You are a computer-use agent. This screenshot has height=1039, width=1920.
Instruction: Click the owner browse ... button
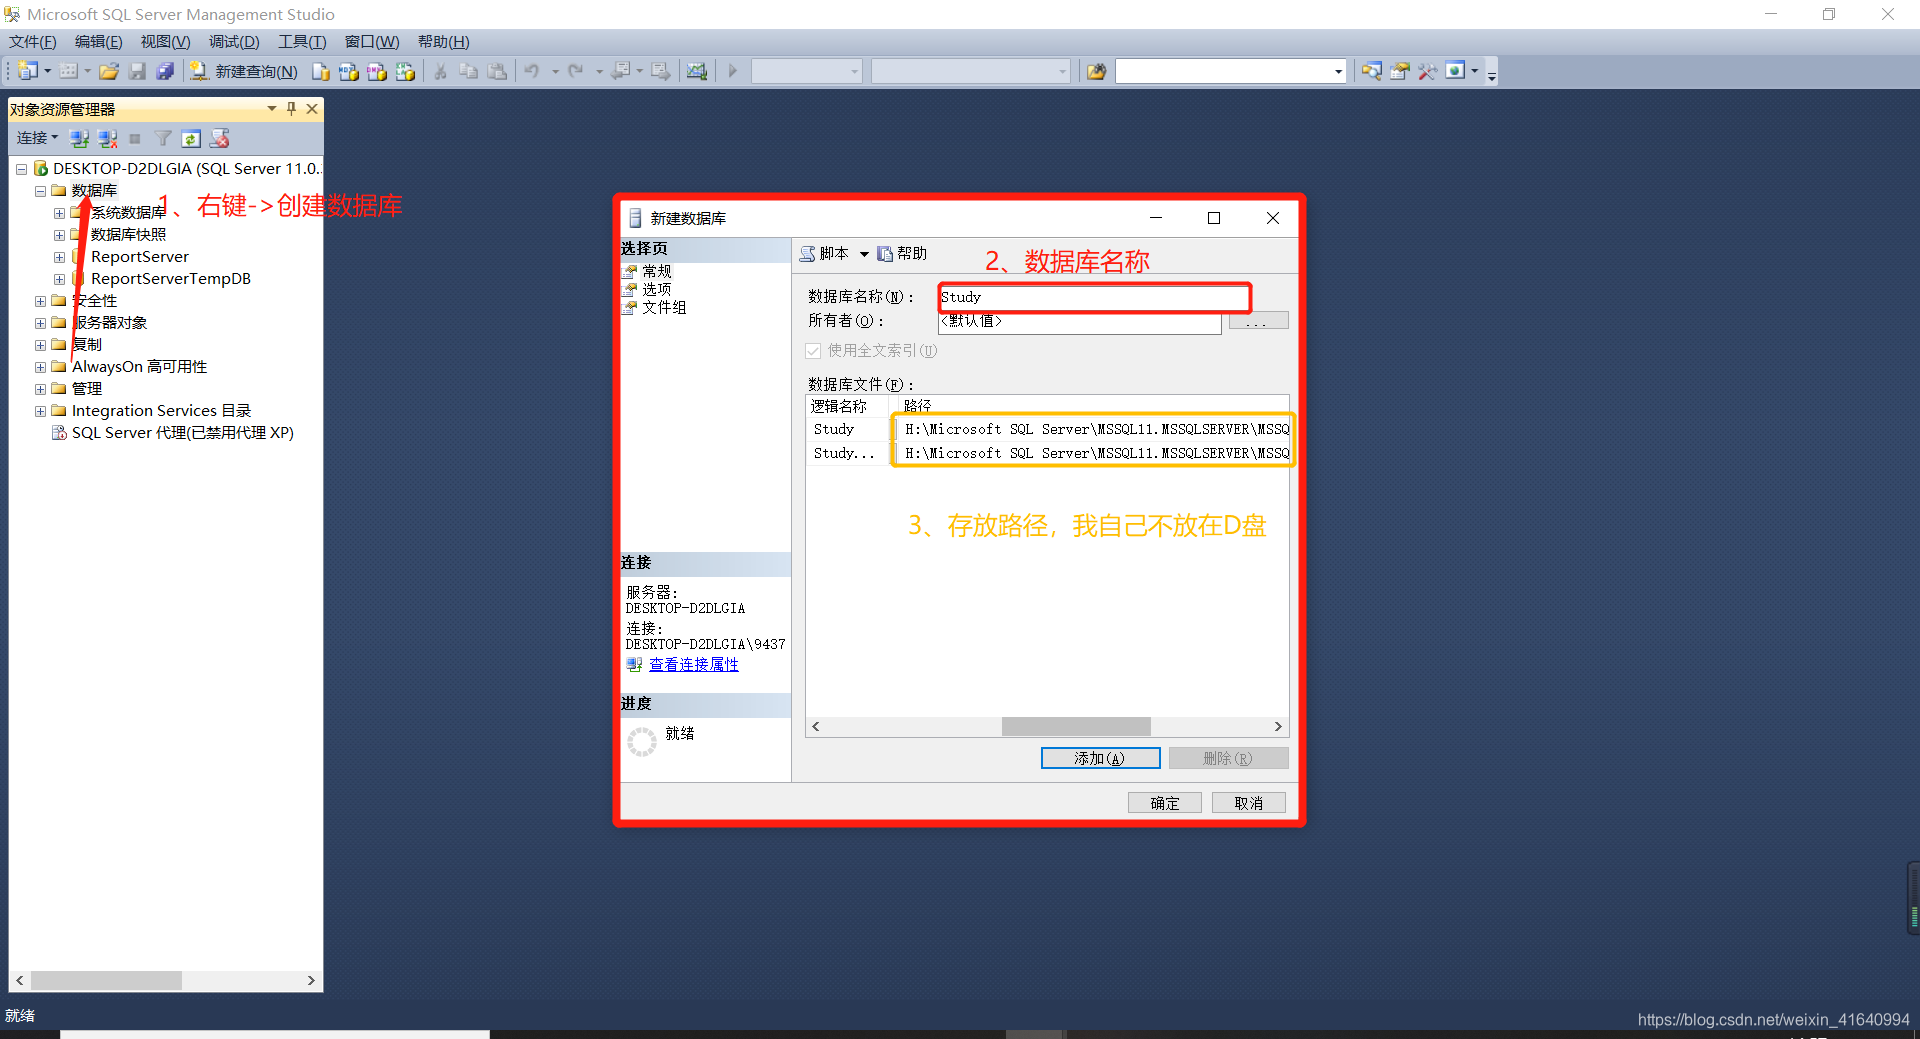click(x=1258, y=321)
